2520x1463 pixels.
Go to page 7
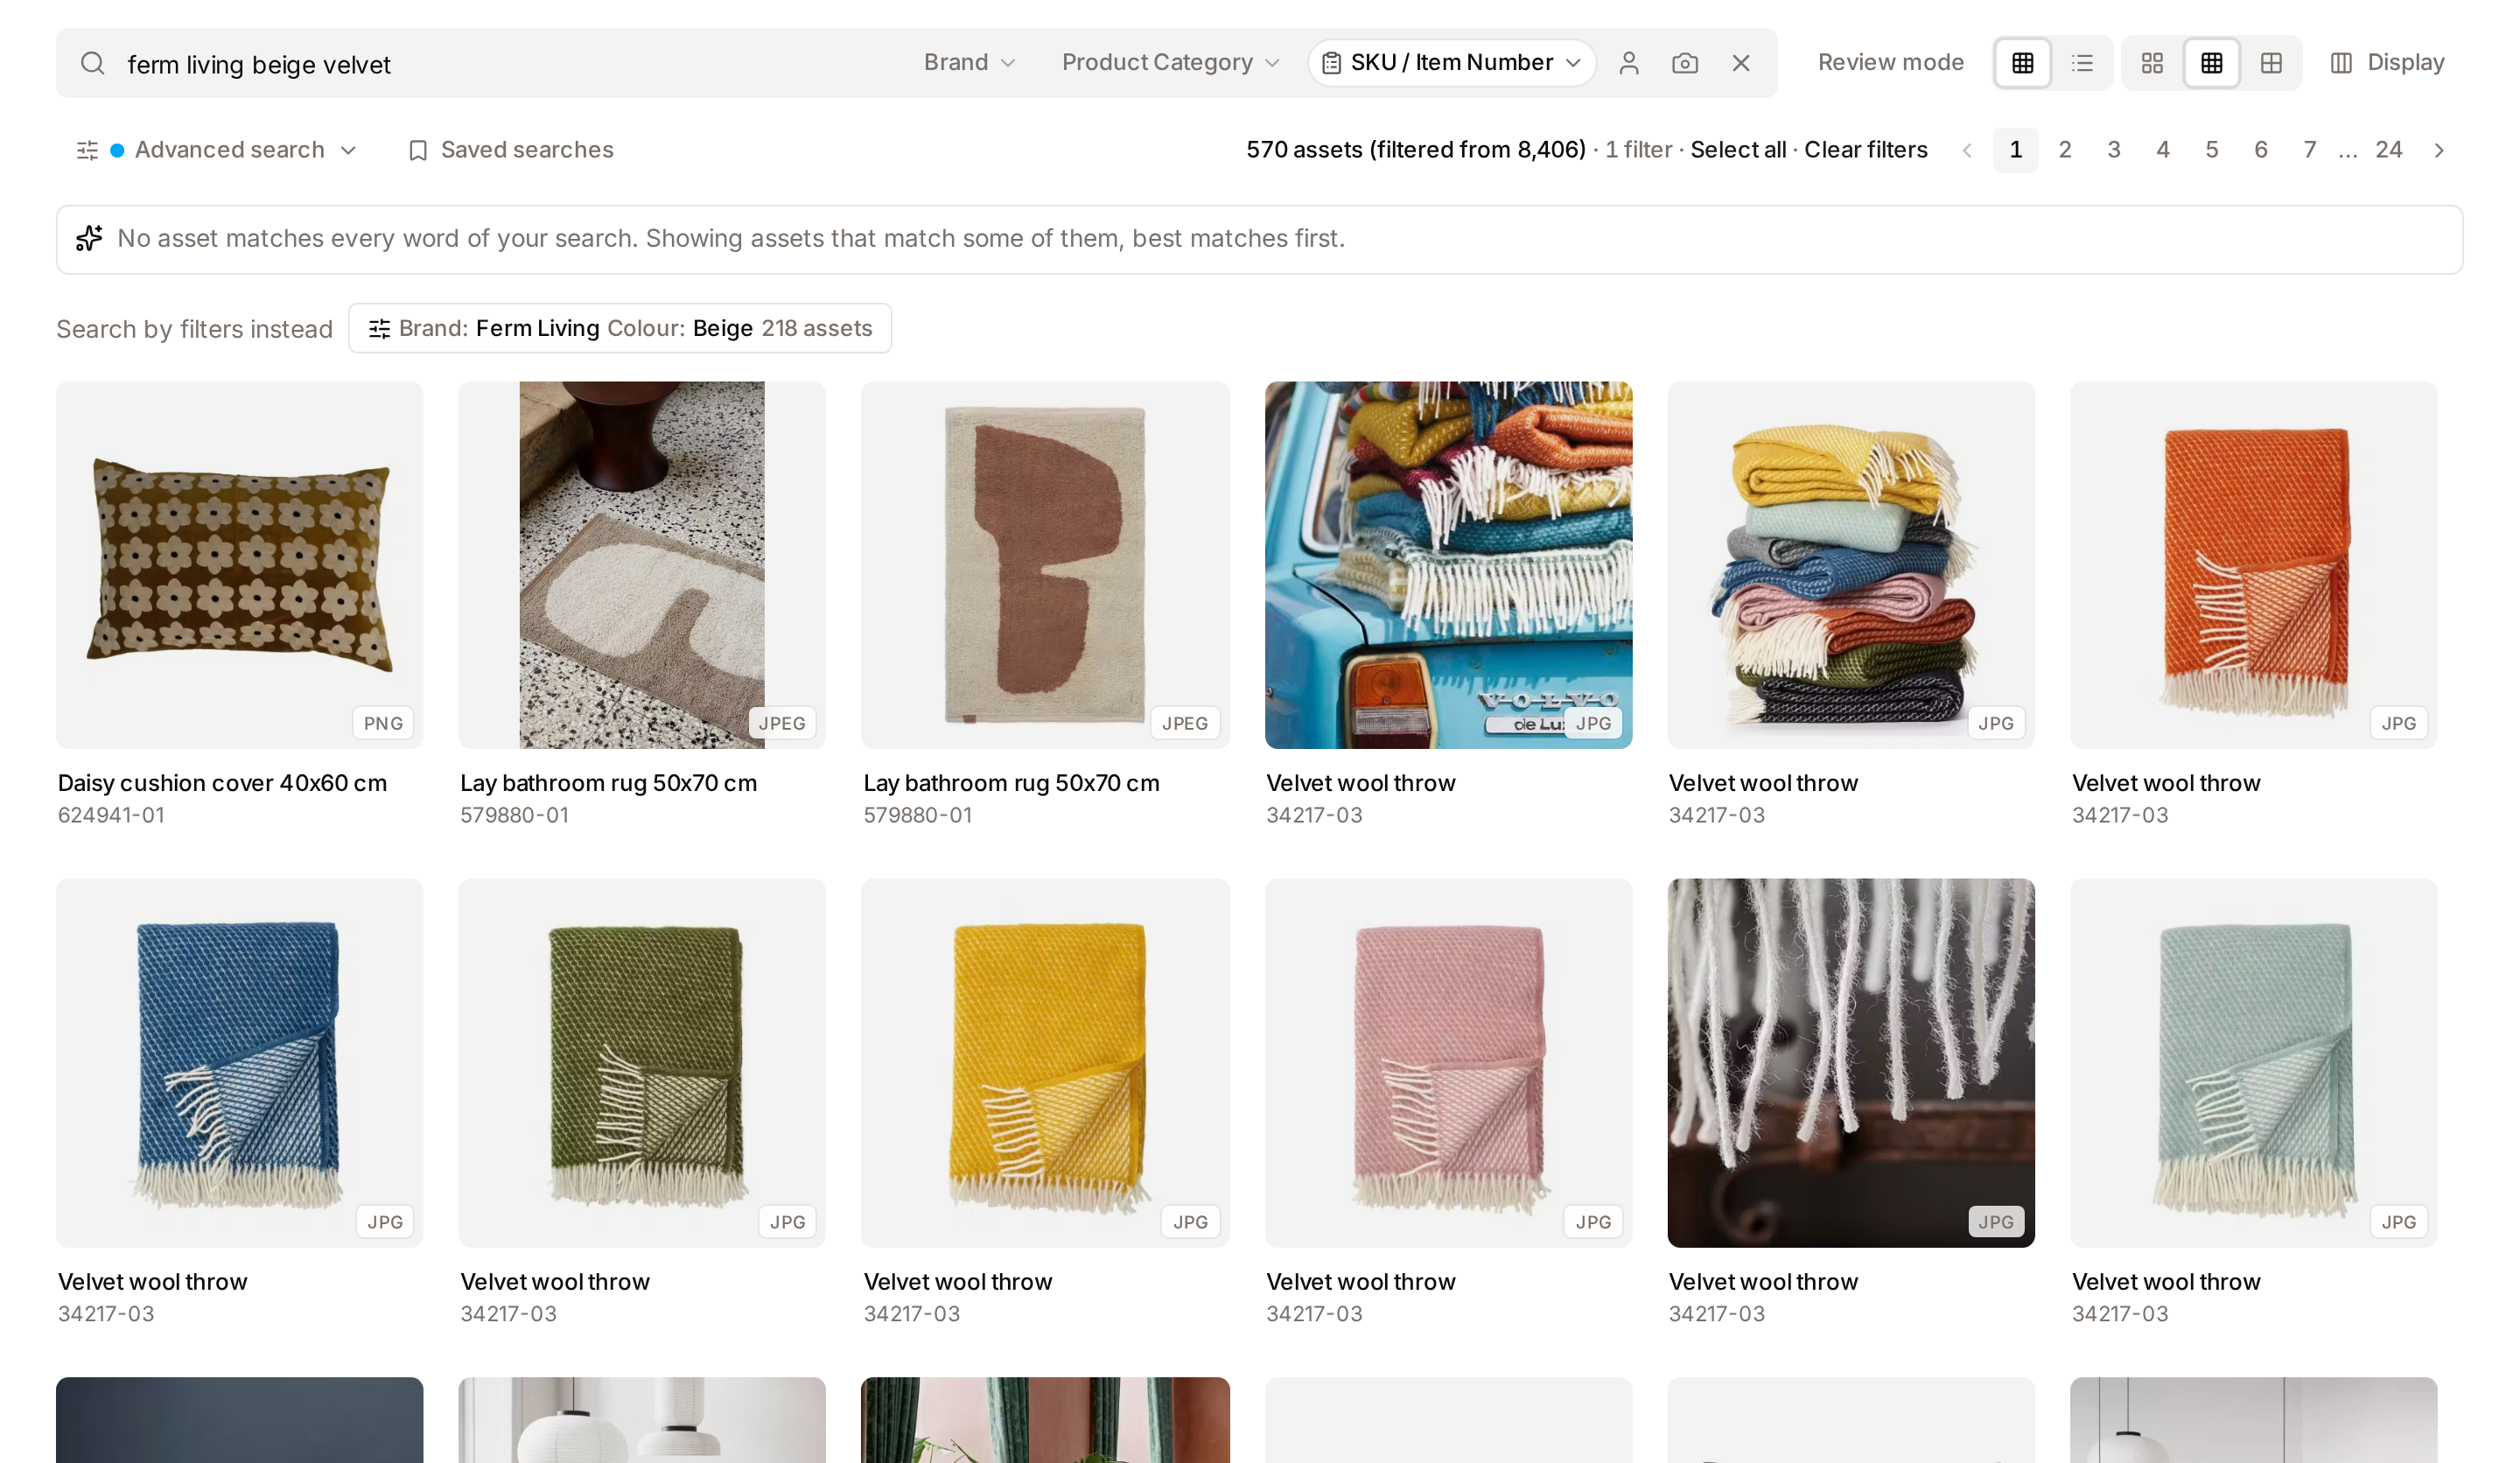tap(2309, 150)
